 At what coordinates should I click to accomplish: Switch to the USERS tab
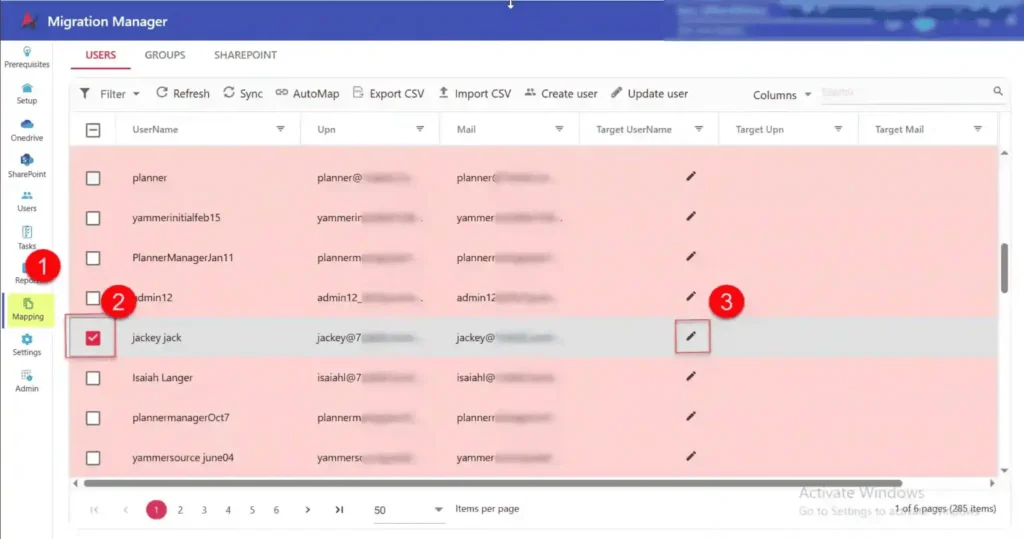tap(101, 55)
